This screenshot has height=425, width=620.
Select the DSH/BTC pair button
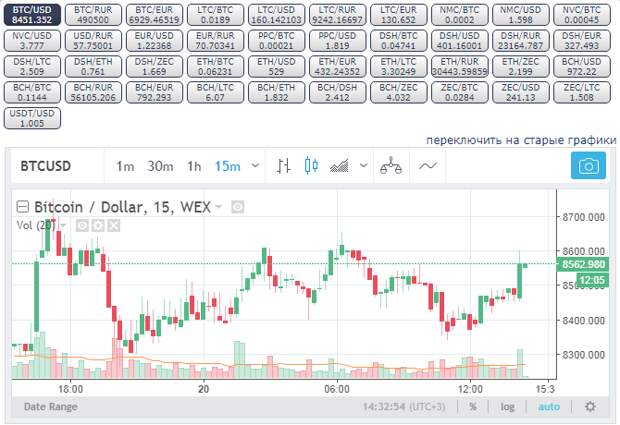pos(399,41)
